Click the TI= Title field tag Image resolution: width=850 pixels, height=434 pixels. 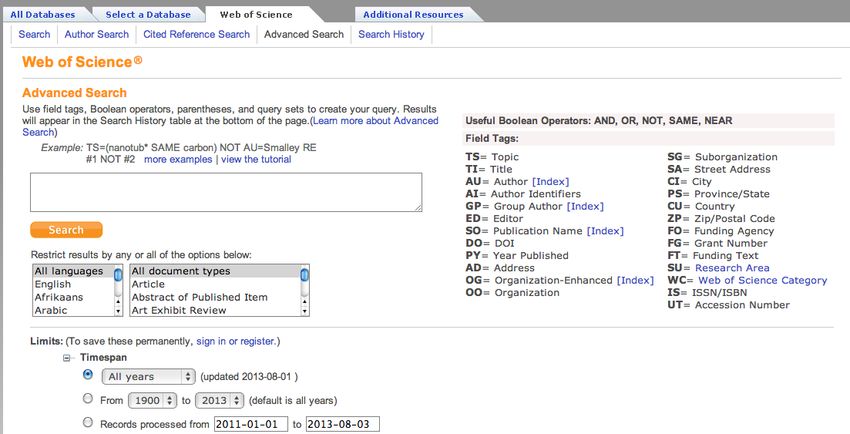point(488,170)
